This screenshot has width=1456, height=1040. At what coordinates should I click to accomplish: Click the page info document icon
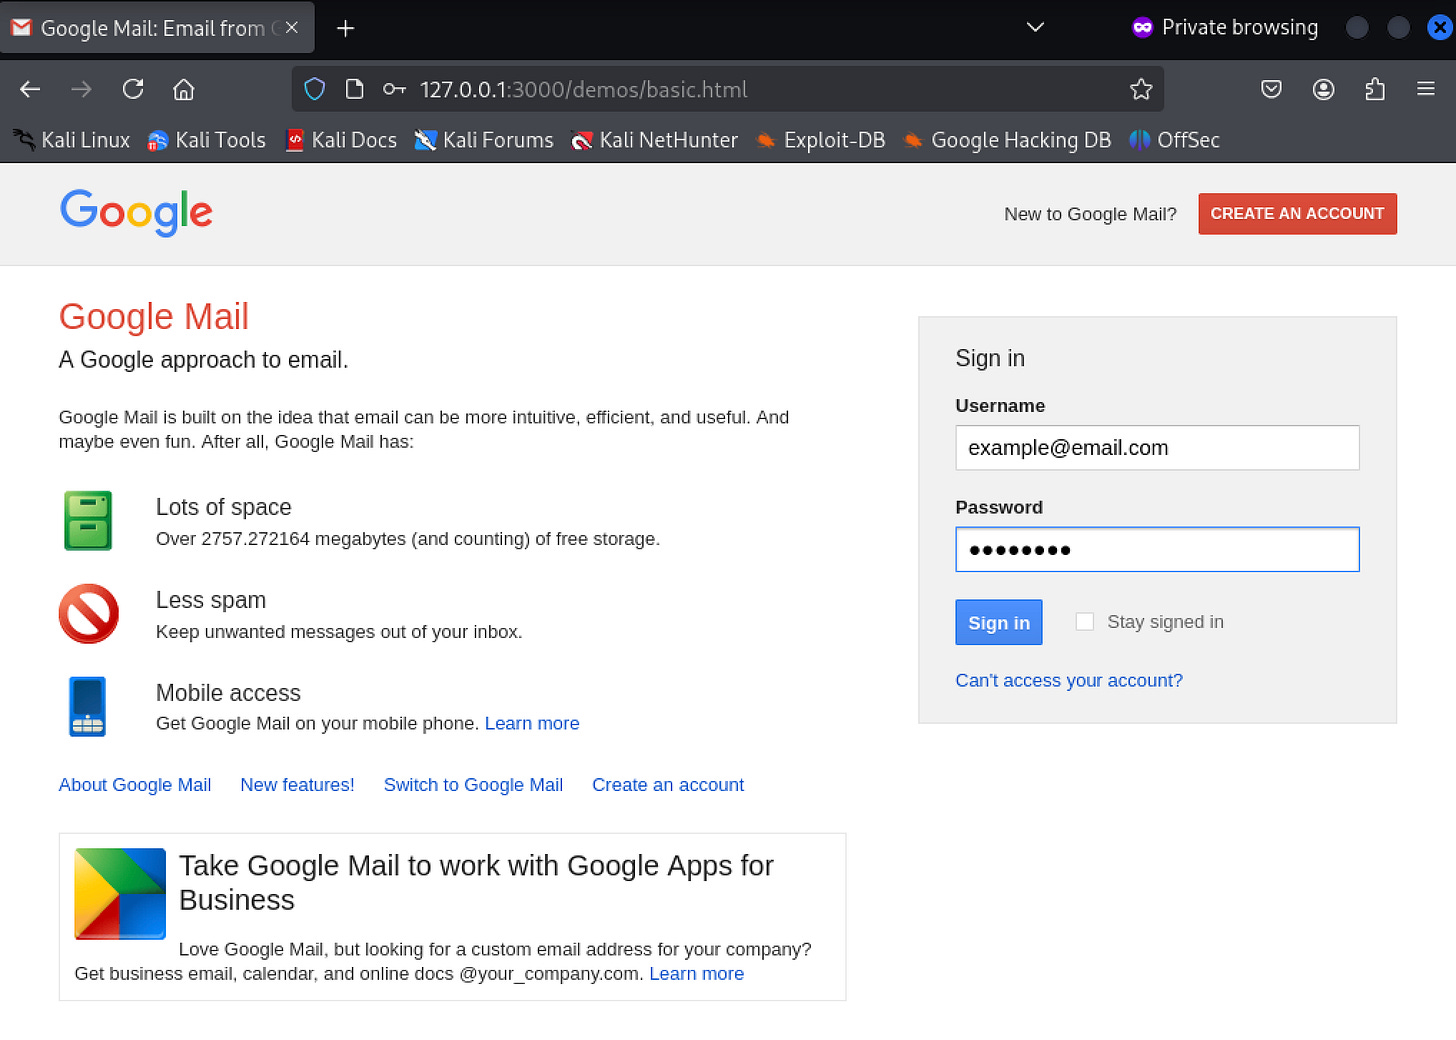click(x=354, y=89)
